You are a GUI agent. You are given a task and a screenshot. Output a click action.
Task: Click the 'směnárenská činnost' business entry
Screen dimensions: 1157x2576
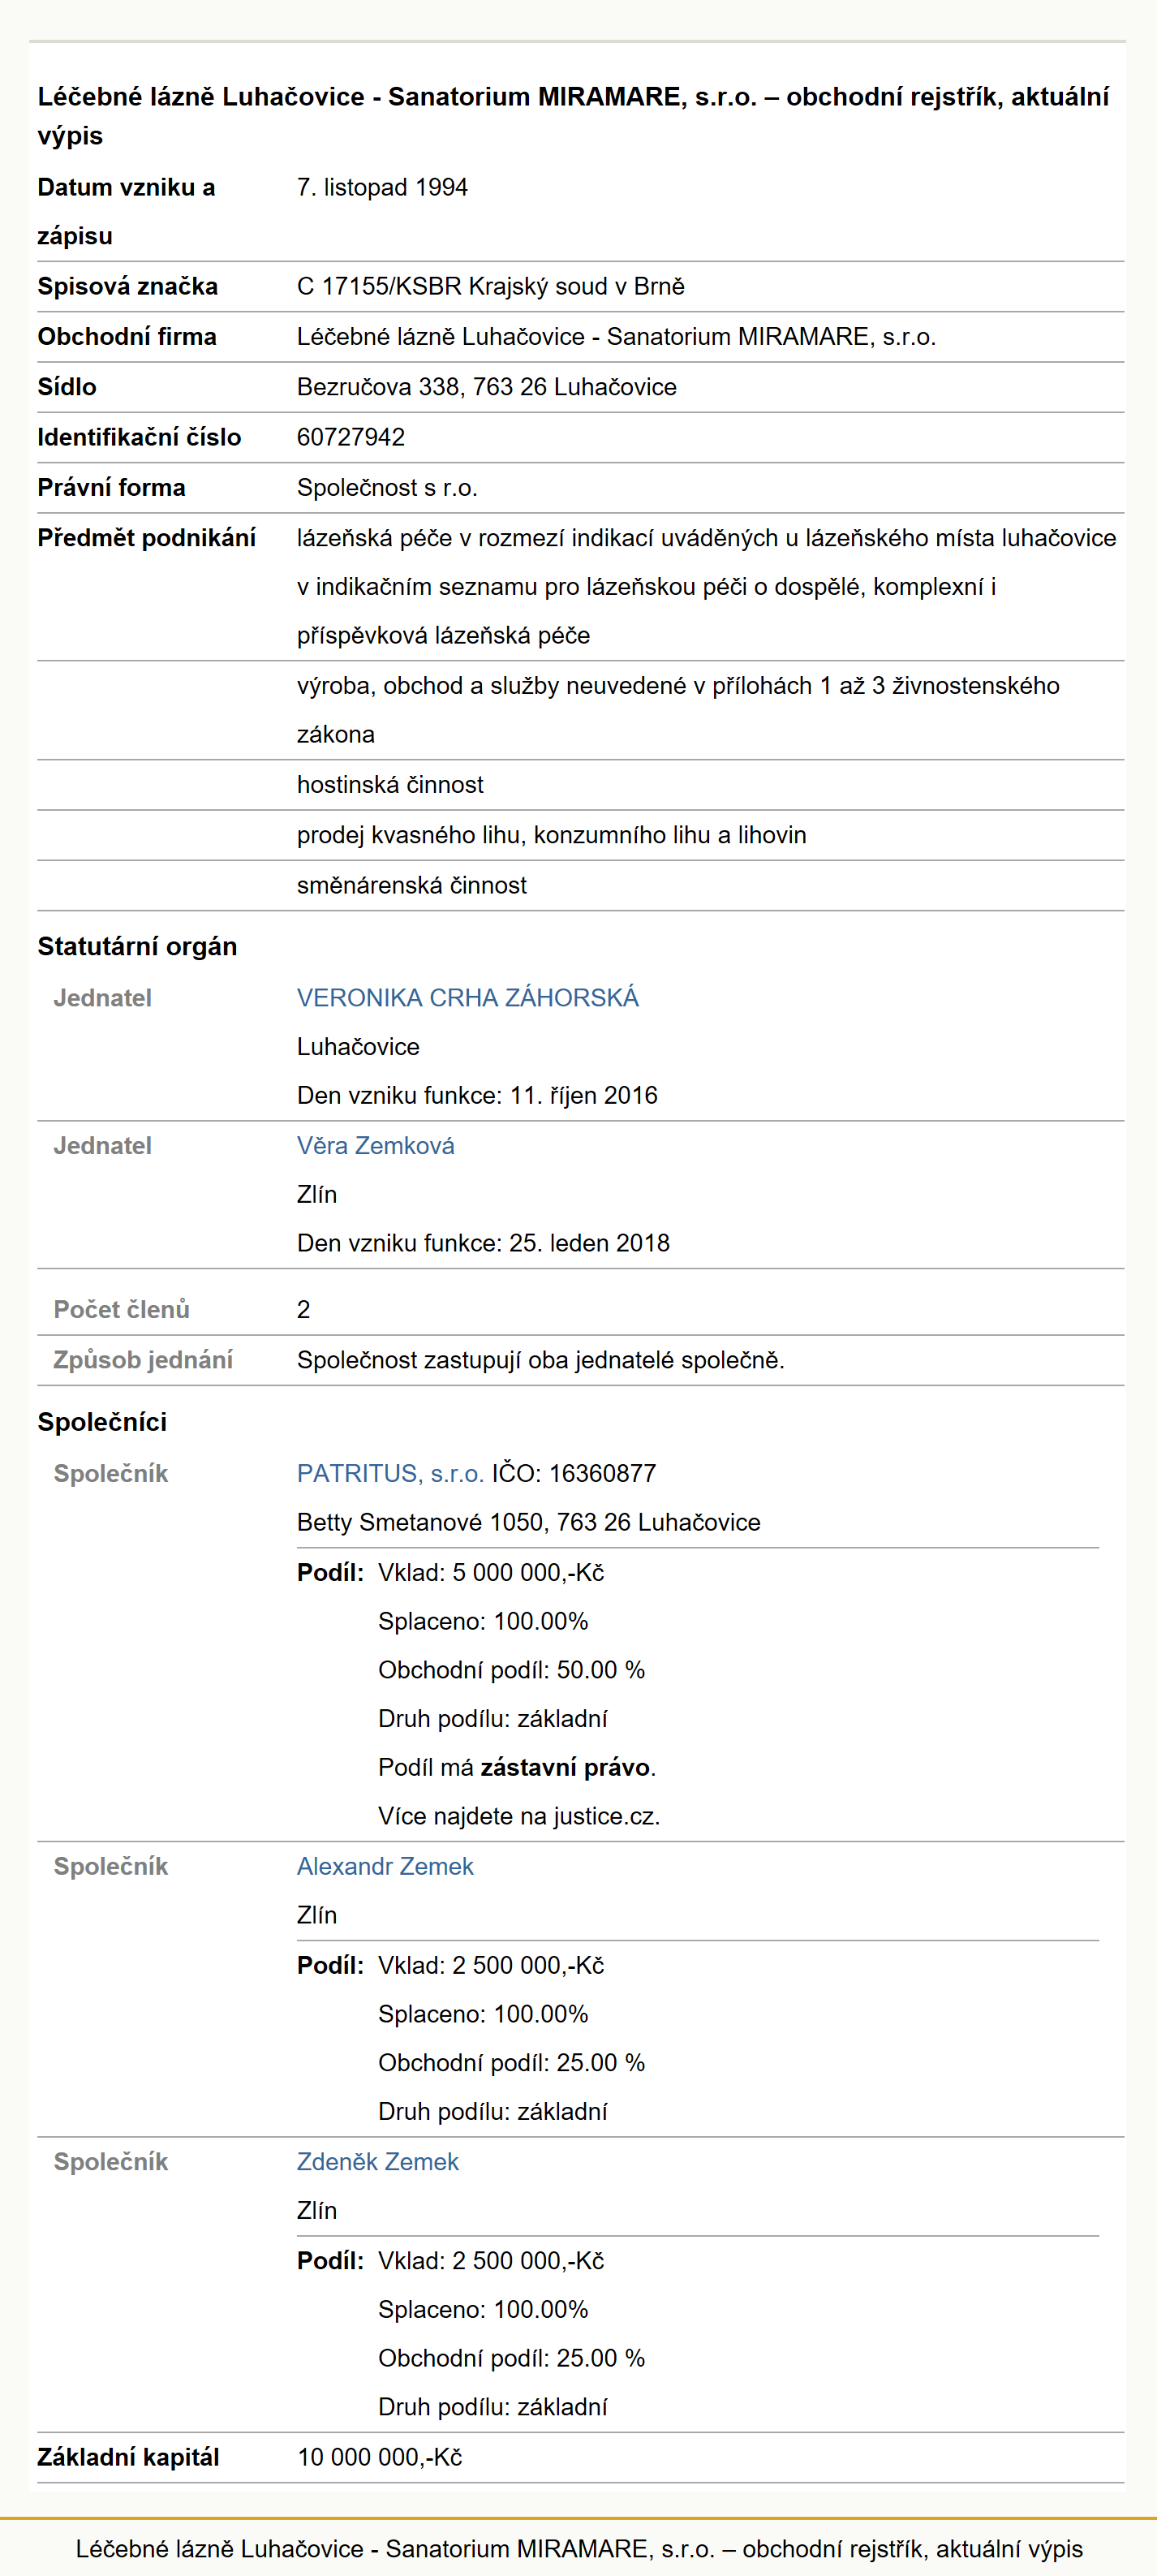pos(412,885)
